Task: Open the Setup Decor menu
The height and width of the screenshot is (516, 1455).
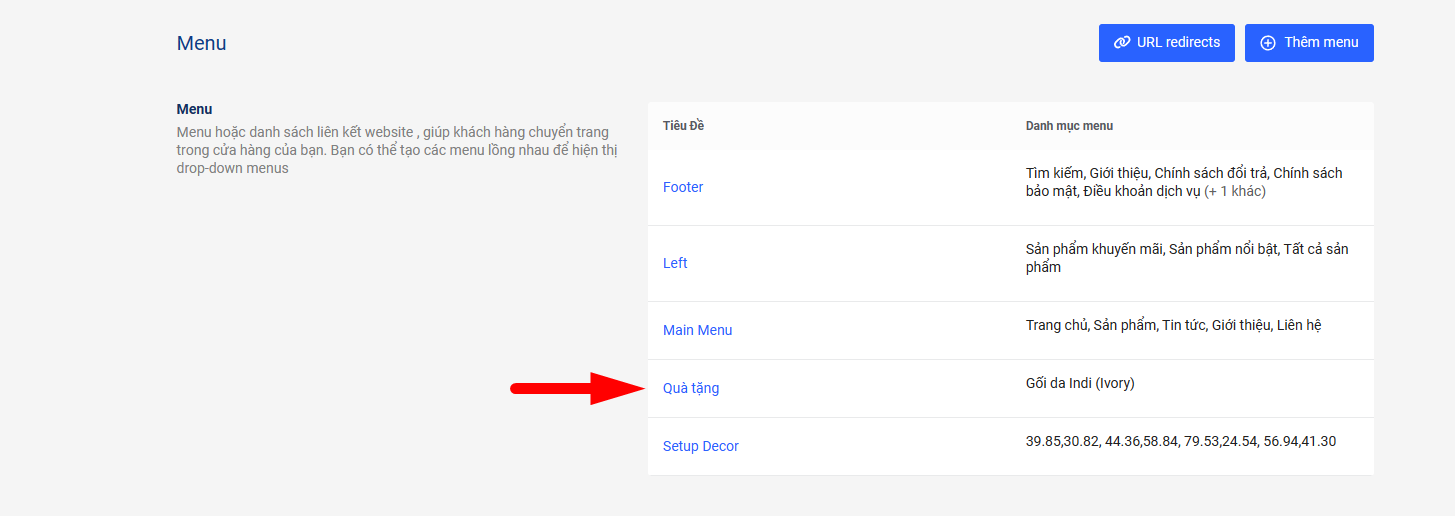Action: (700, 446)
